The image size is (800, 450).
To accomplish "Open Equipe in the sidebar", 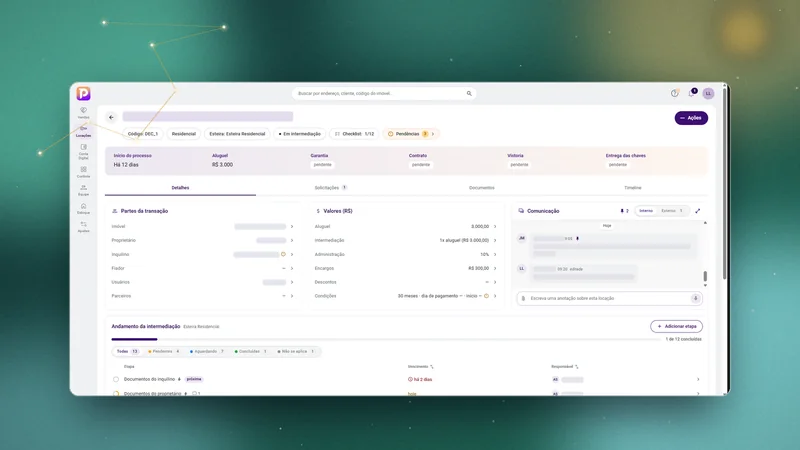I will [x=83, y=190].
